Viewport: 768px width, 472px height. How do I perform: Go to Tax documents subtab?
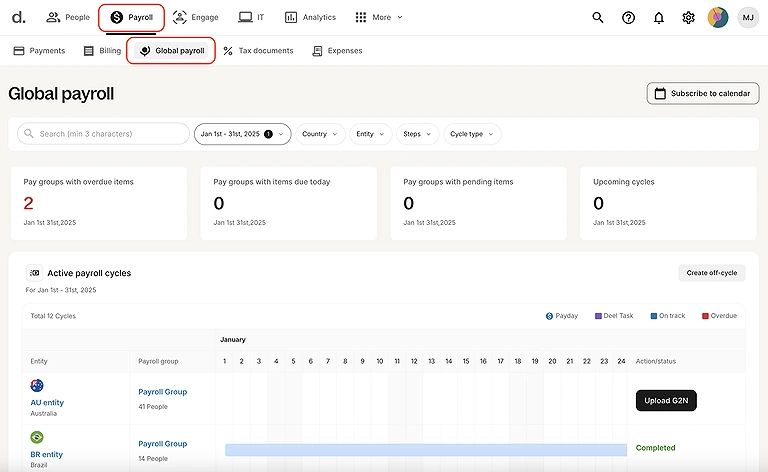pos(258,50)
